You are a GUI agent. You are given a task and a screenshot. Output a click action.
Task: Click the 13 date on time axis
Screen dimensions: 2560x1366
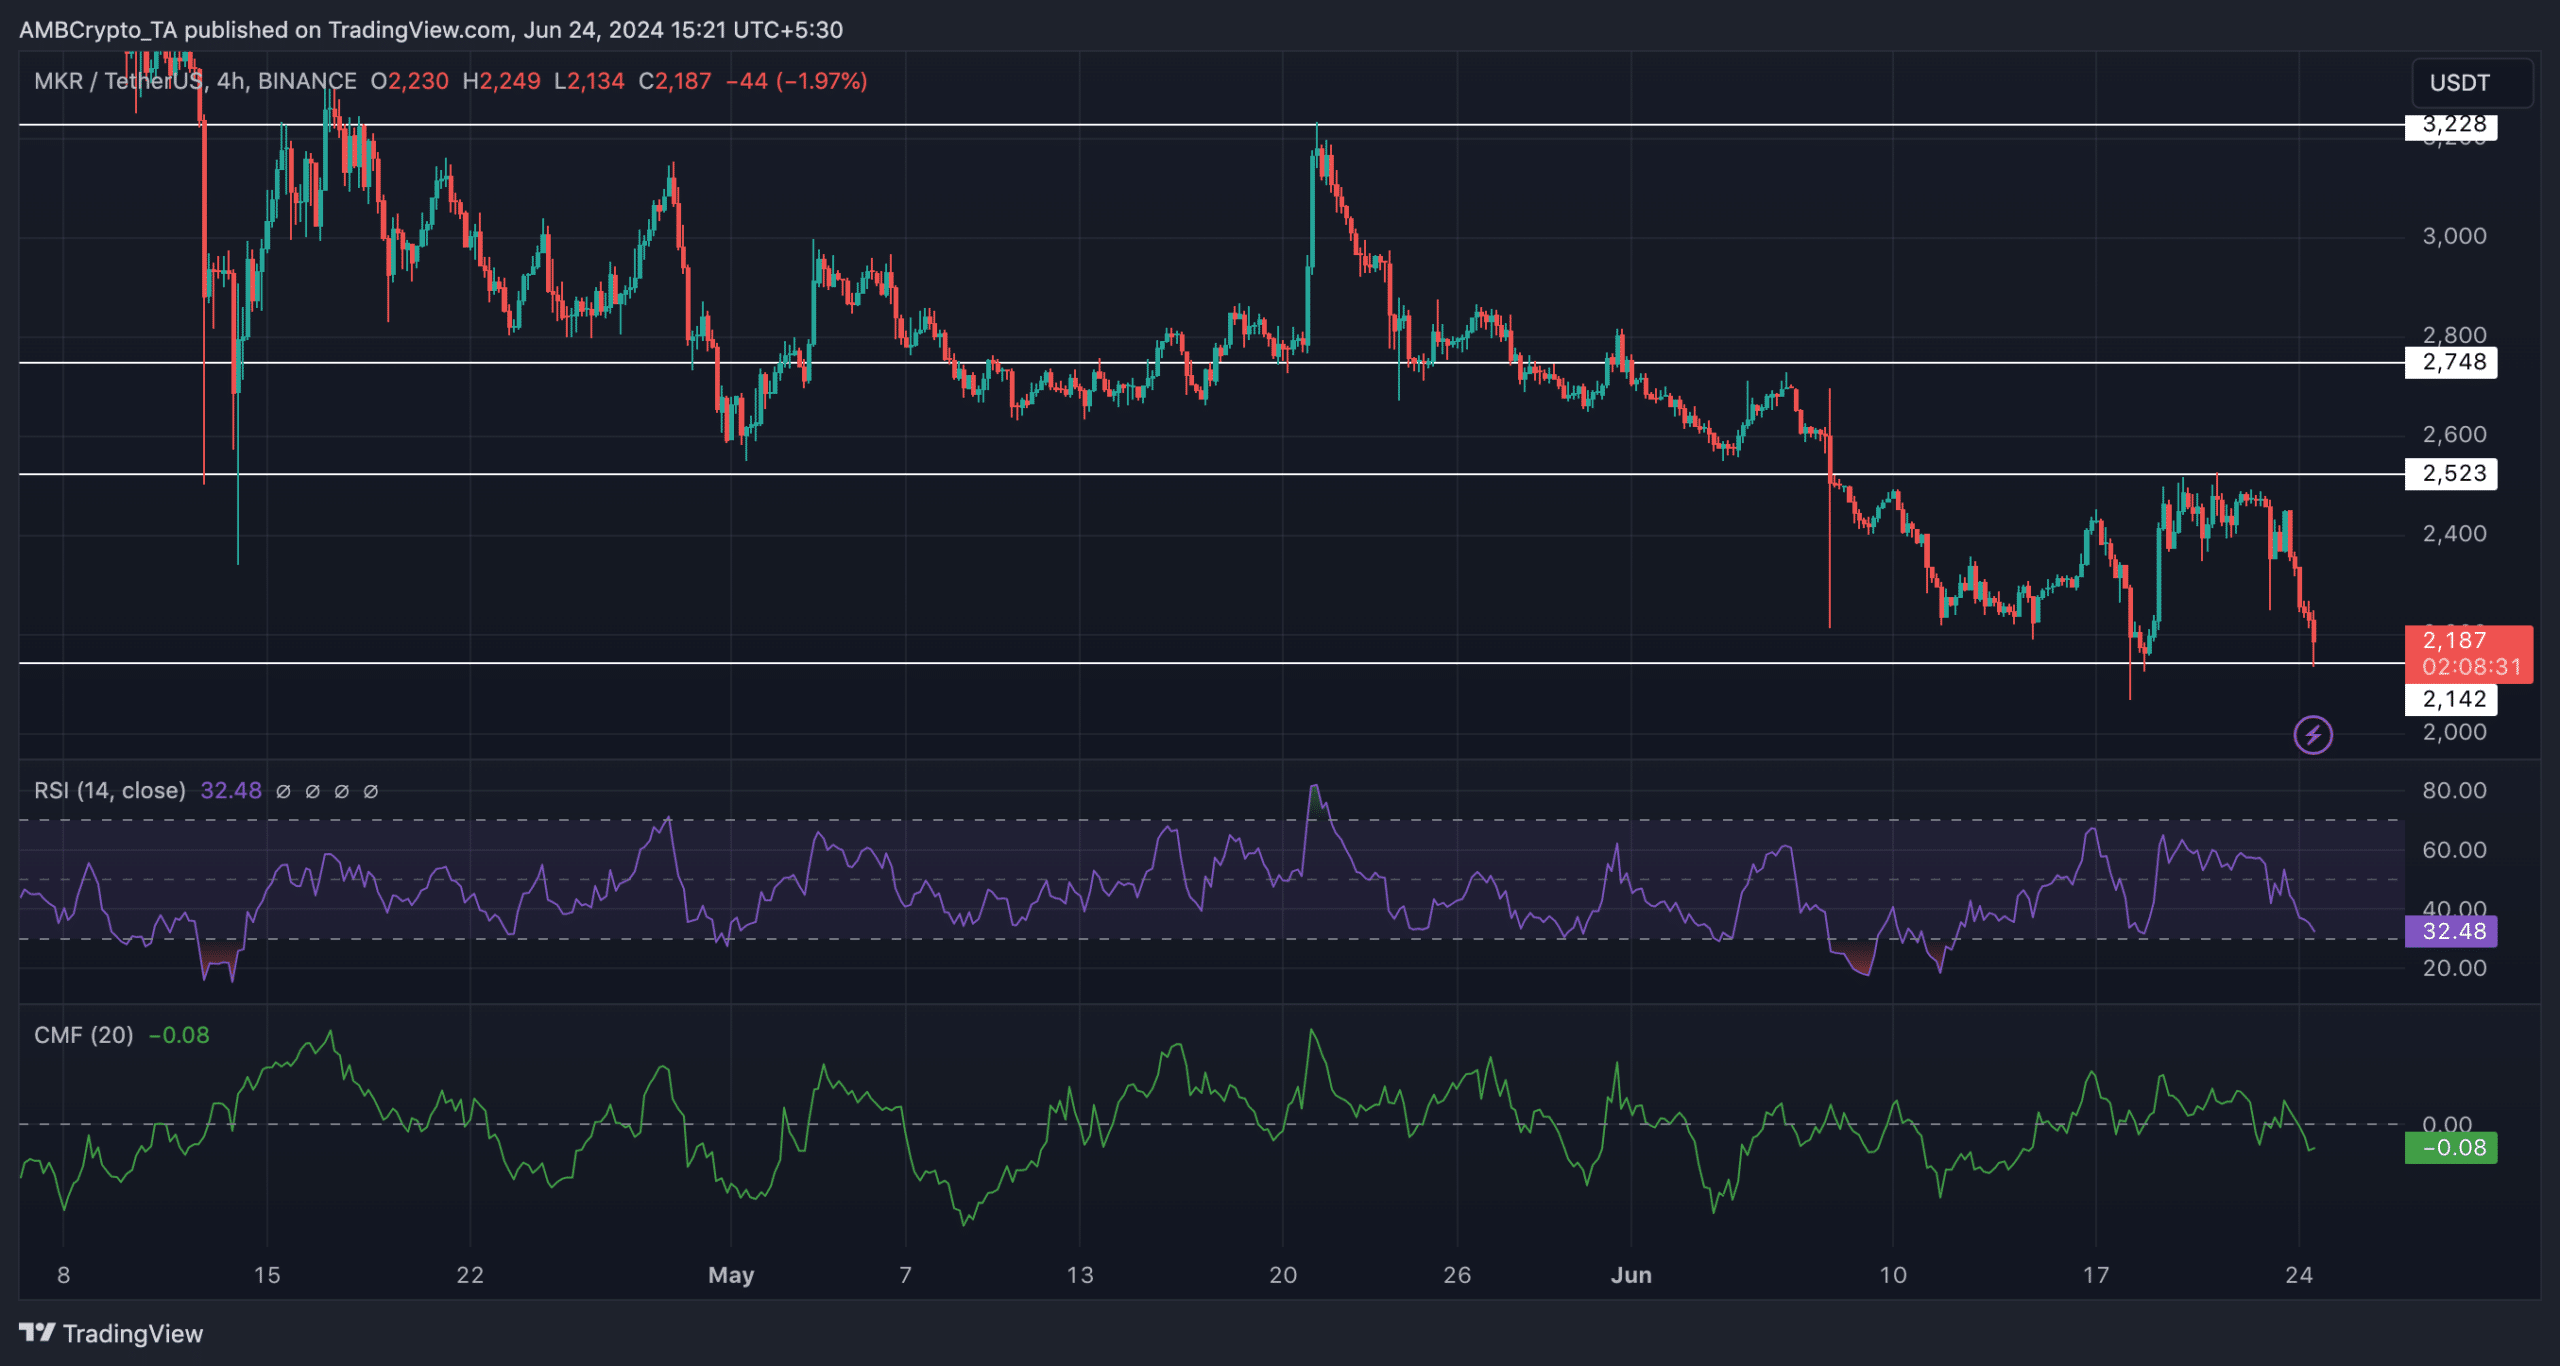[x=1080, y=1275]
